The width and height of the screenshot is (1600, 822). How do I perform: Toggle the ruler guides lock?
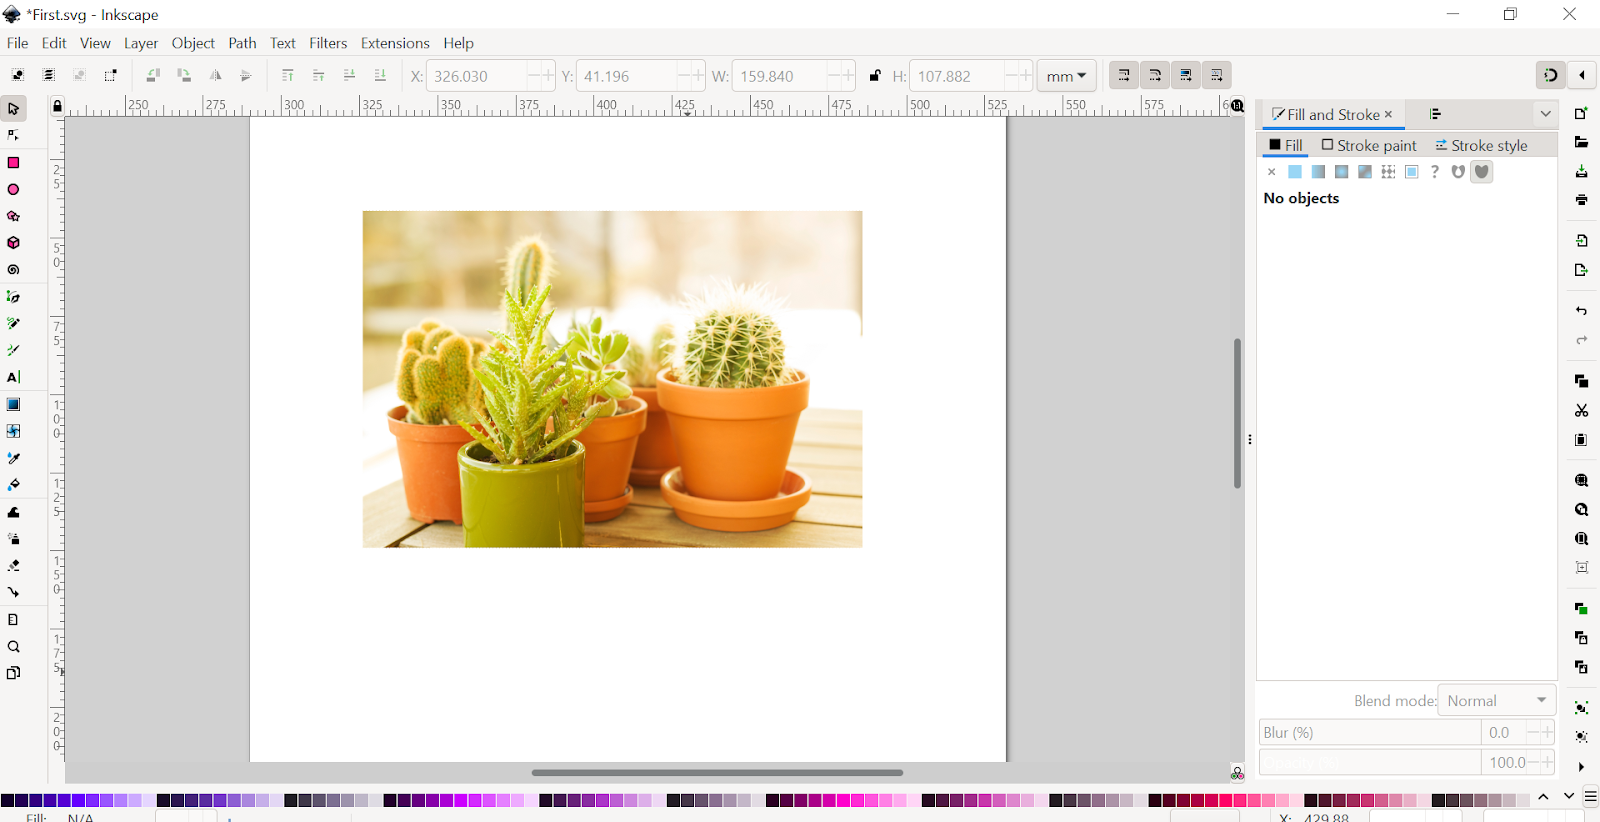[x=57, y=106]
